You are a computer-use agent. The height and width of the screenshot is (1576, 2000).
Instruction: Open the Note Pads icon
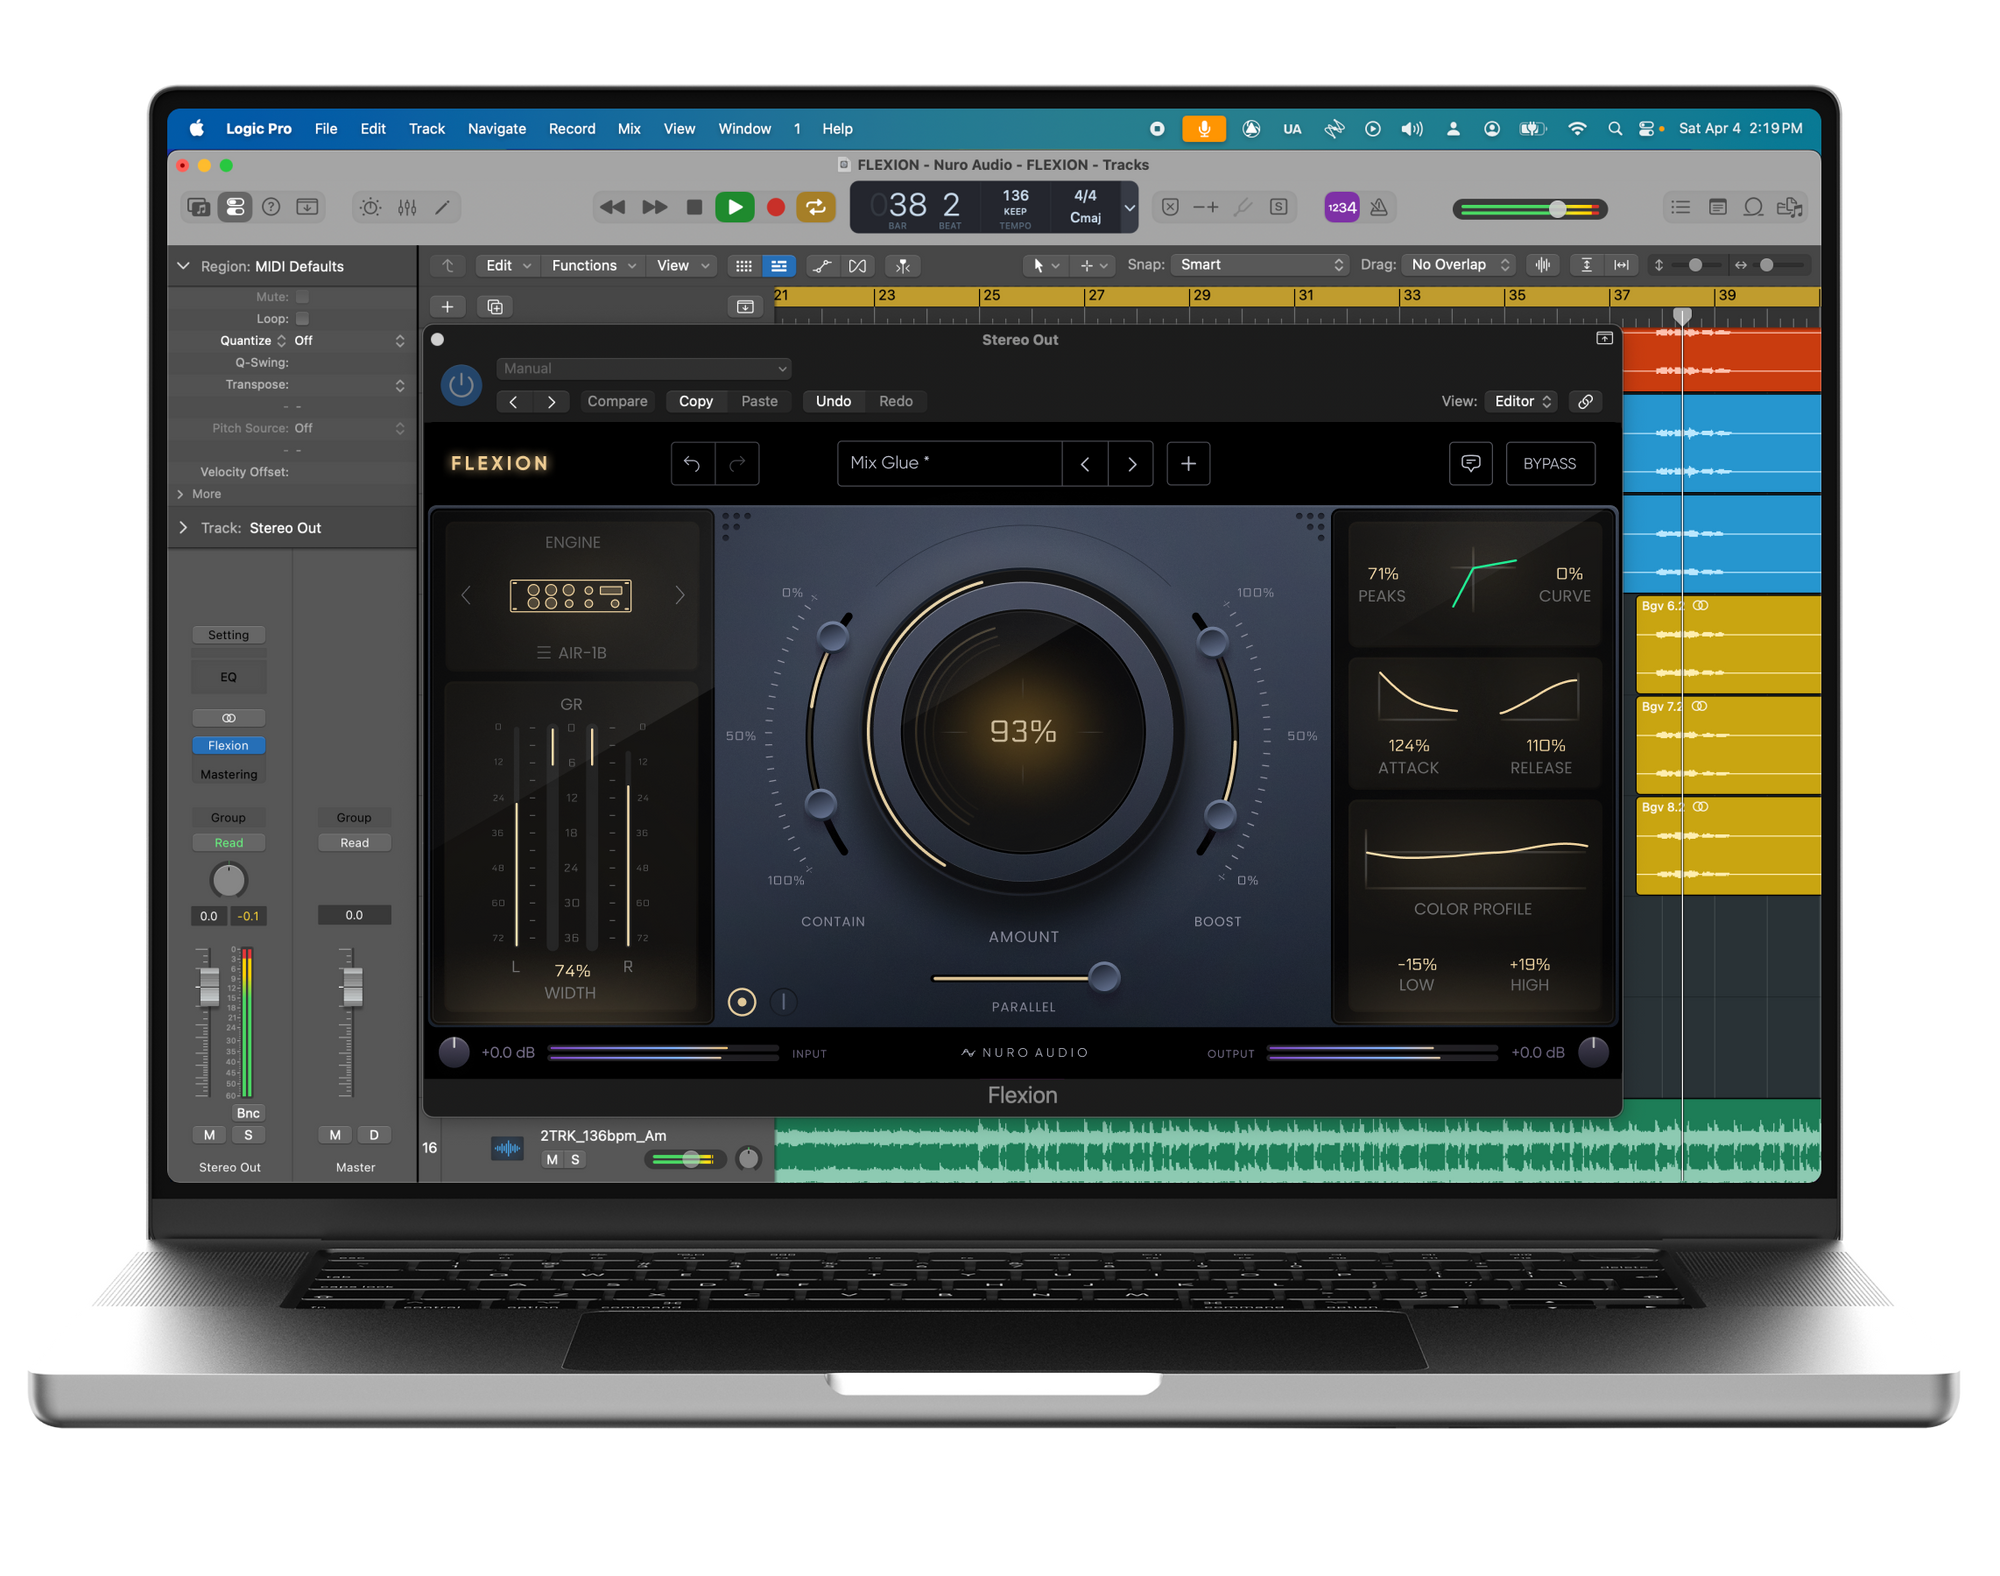pyautogui.click(x=1717, y=207)
